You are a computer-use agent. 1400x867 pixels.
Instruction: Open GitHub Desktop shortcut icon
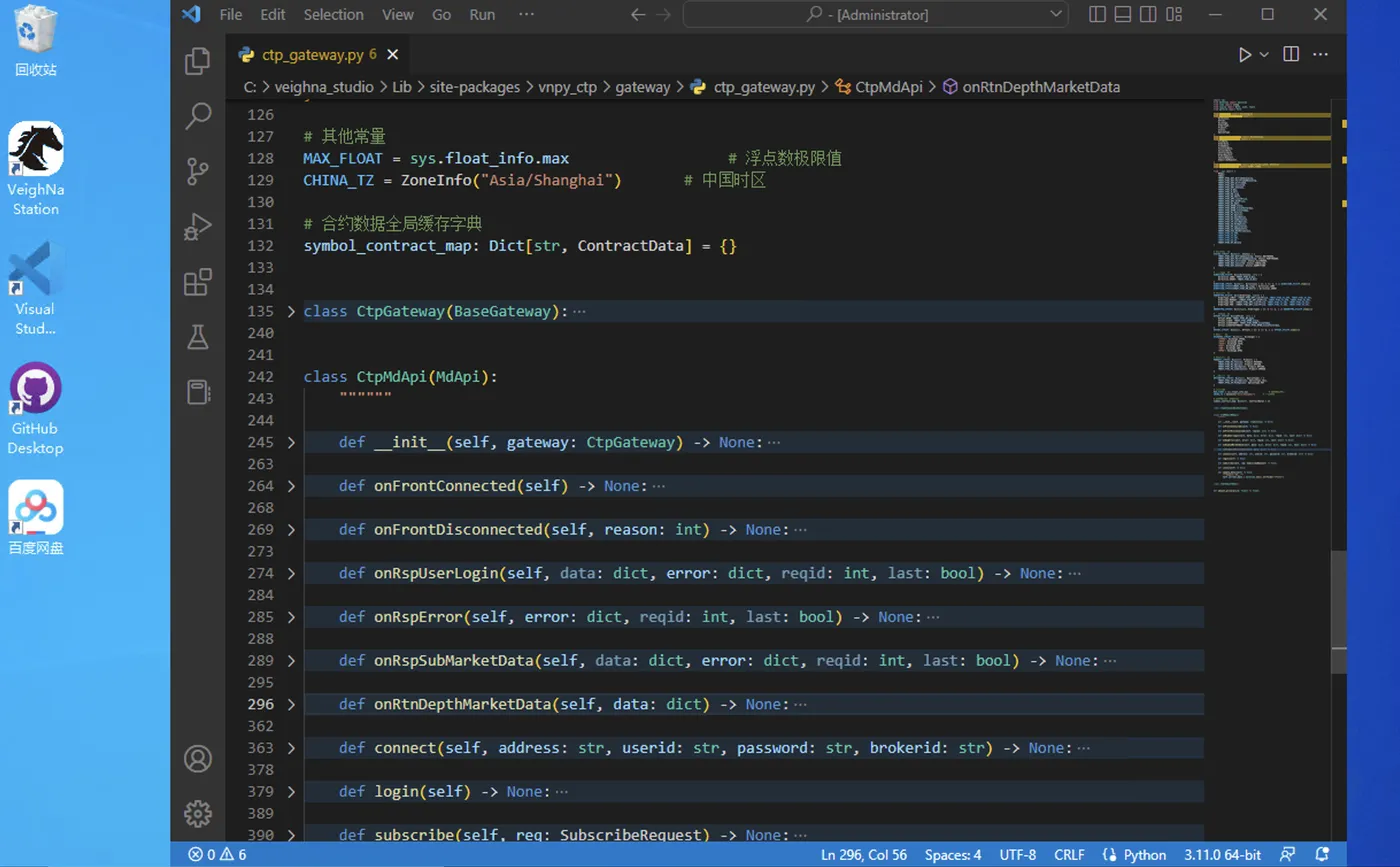click(36, 409)
